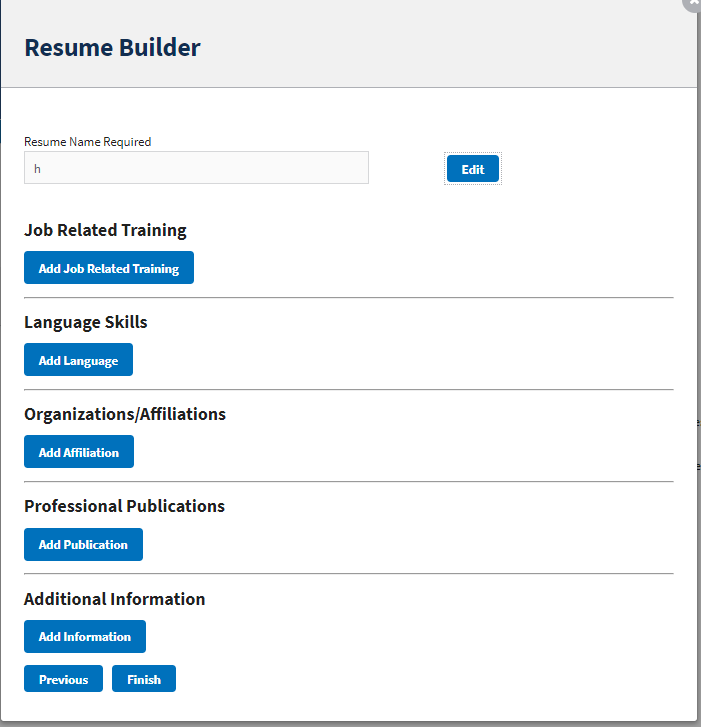Select the Language Skills heading
Screen dimensions: 701x727
click(86, 322)
